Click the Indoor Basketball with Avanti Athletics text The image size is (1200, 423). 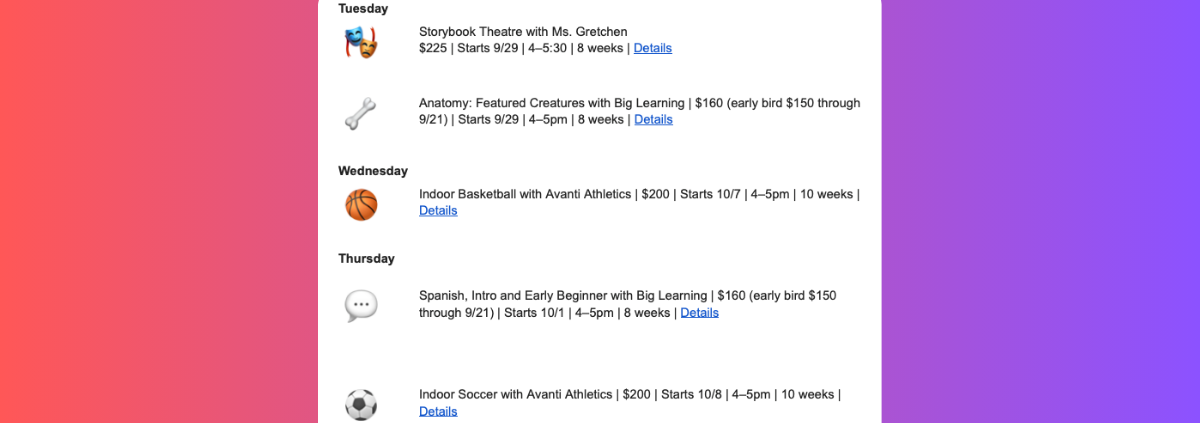tap(523, 194)
